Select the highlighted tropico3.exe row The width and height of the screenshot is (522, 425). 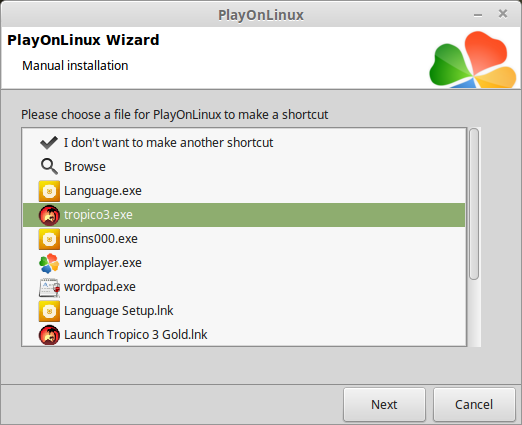click(244, 215)
